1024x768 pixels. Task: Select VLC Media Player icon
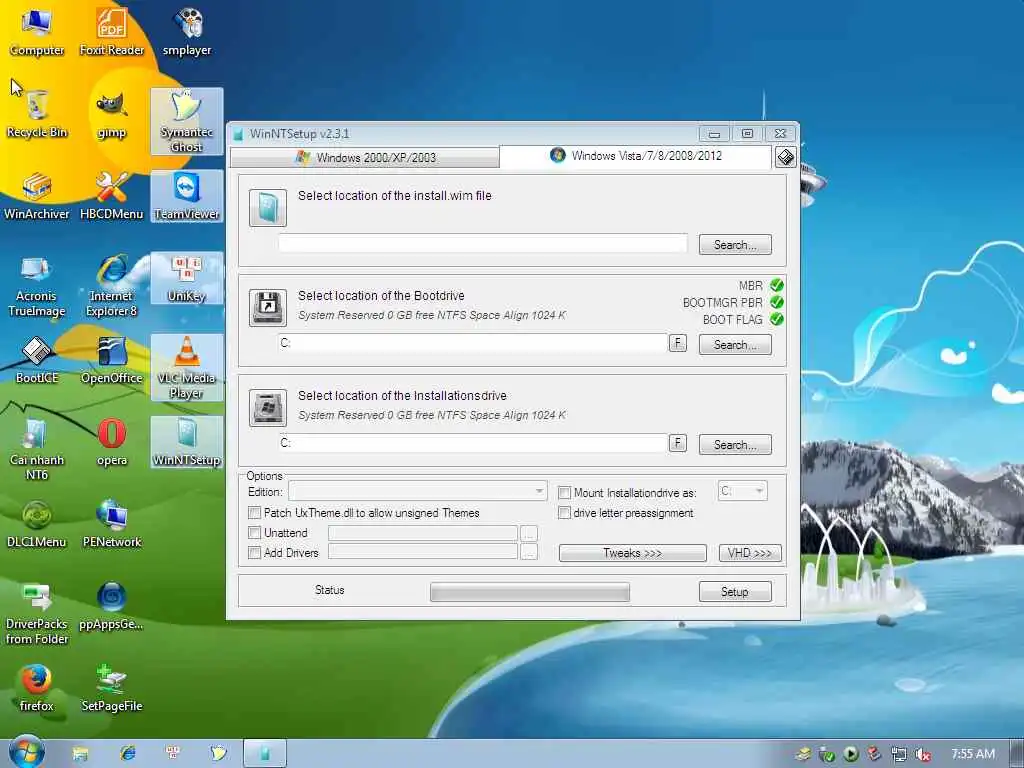(x=187, y=368)
